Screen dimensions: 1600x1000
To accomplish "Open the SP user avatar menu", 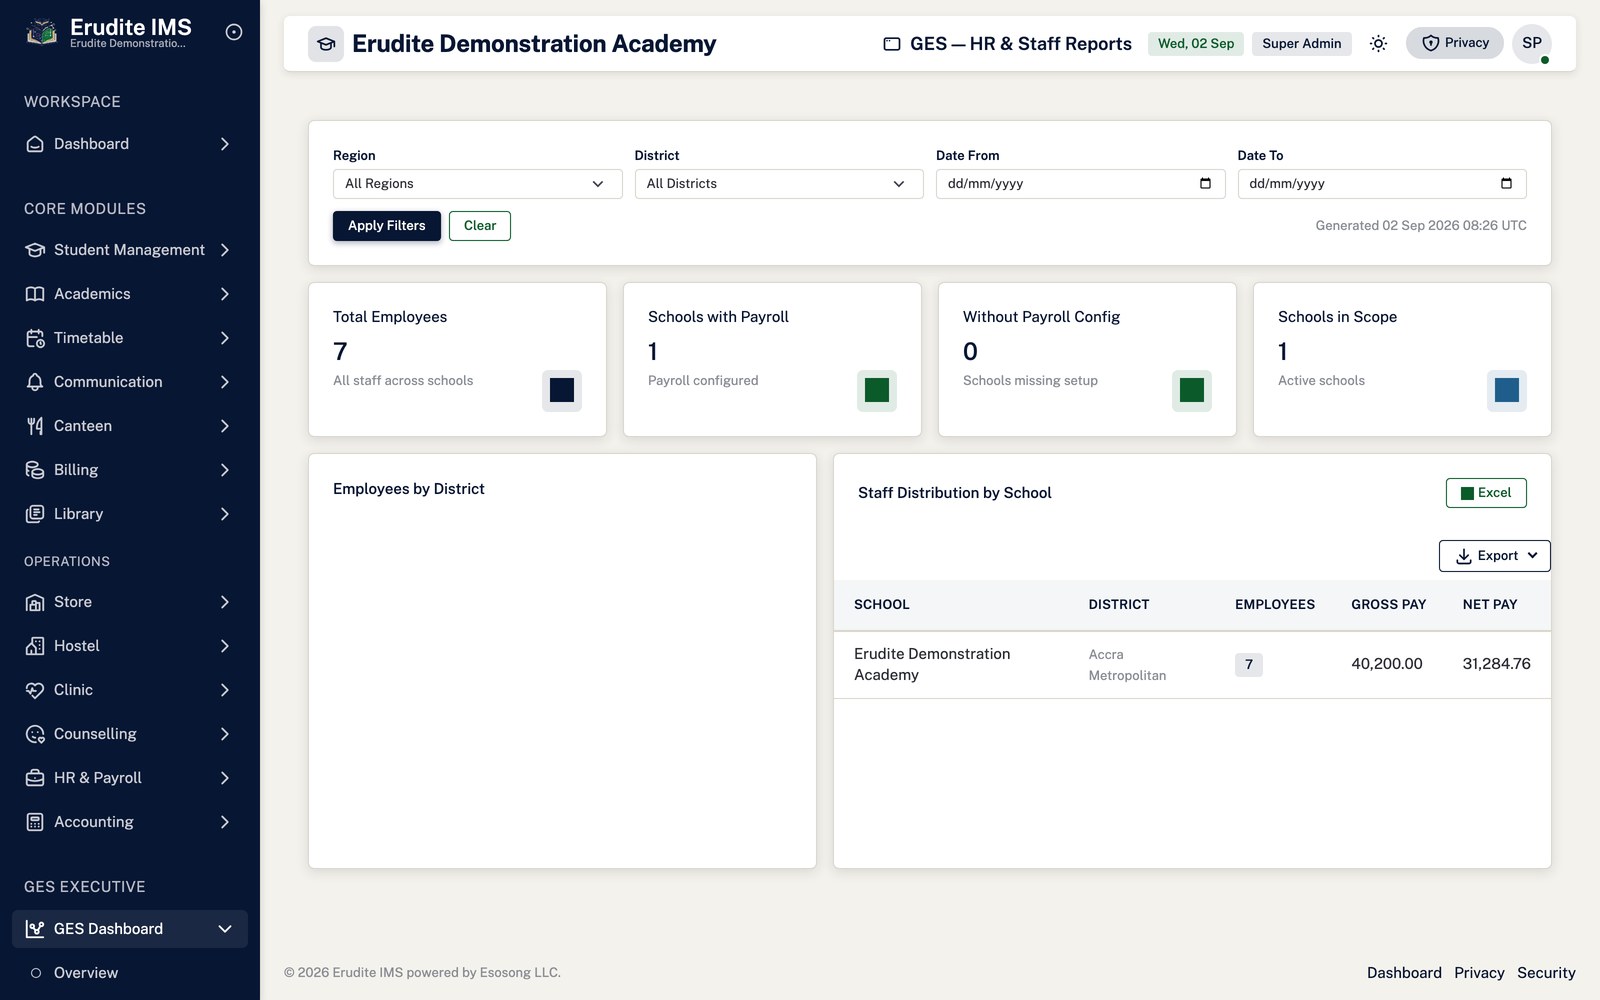I will click(x=1532, y=43).
